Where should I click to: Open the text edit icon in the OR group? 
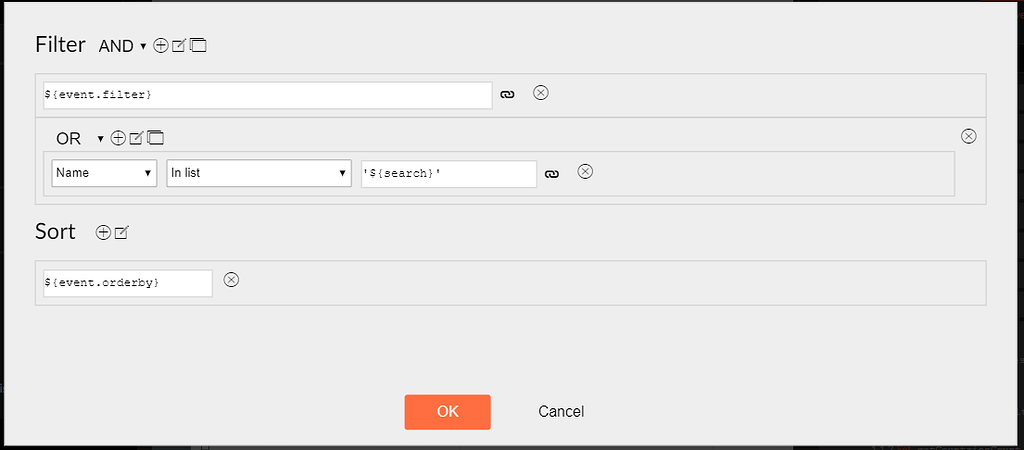136,138
